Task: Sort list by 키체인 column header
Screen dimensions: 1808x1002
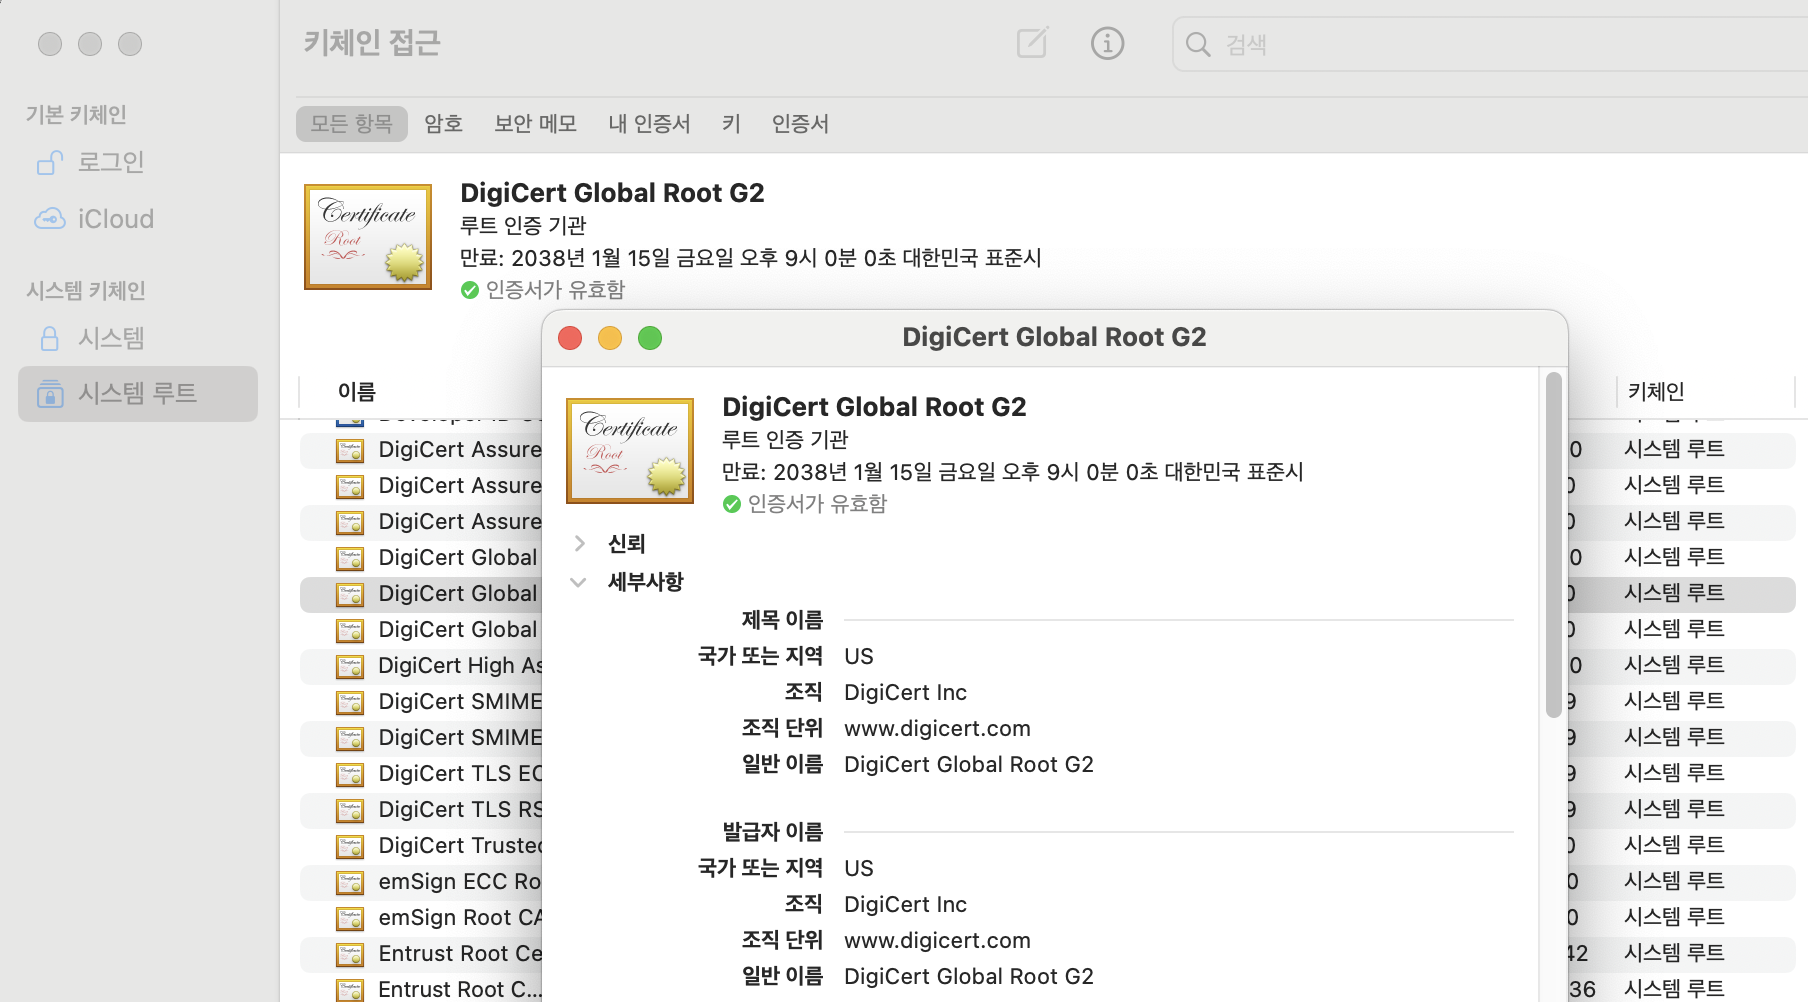Action: pyautogui.click(x=1656, y=392)
